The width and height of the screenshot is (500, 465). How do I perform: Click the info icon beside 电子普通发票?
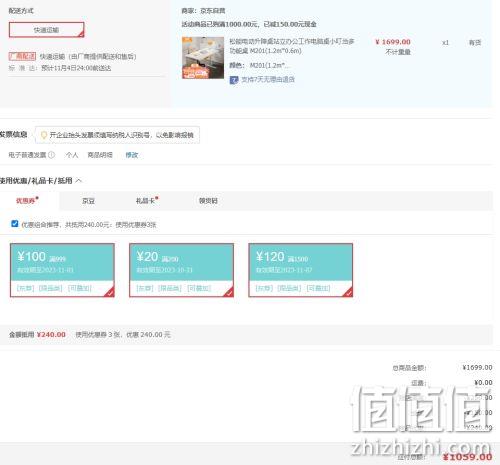tap(51, 155)
